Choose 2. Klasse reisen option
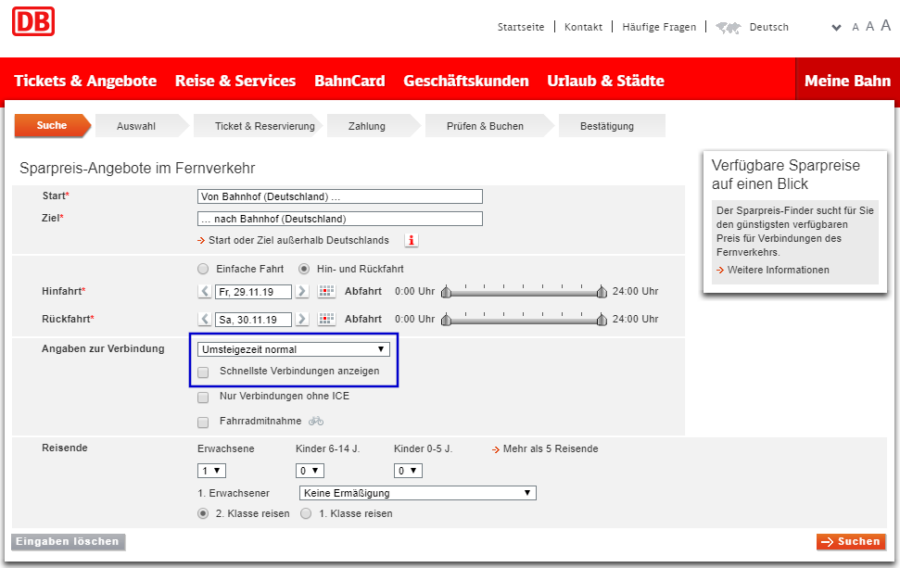This screenshot has width=900, height=568. [203, 513]
